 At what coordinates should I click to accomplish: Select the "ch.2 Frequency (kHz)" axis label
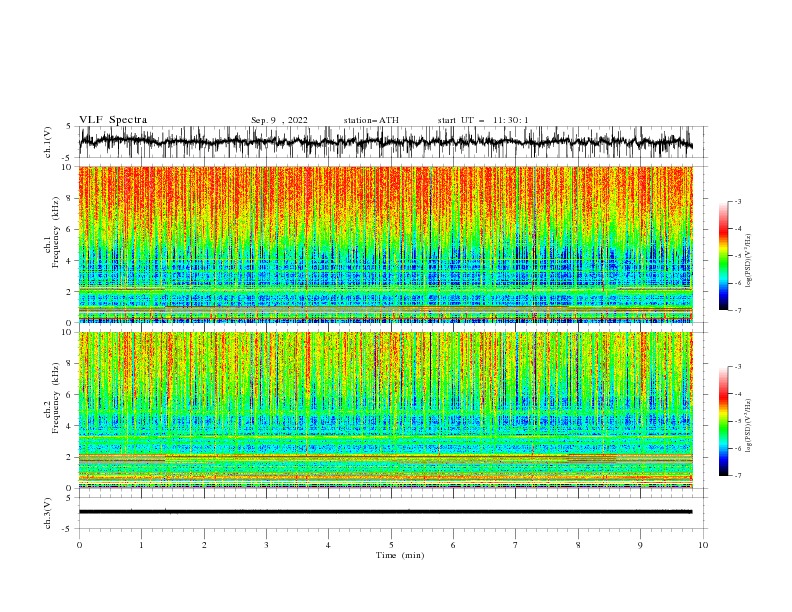pos(51,398)
